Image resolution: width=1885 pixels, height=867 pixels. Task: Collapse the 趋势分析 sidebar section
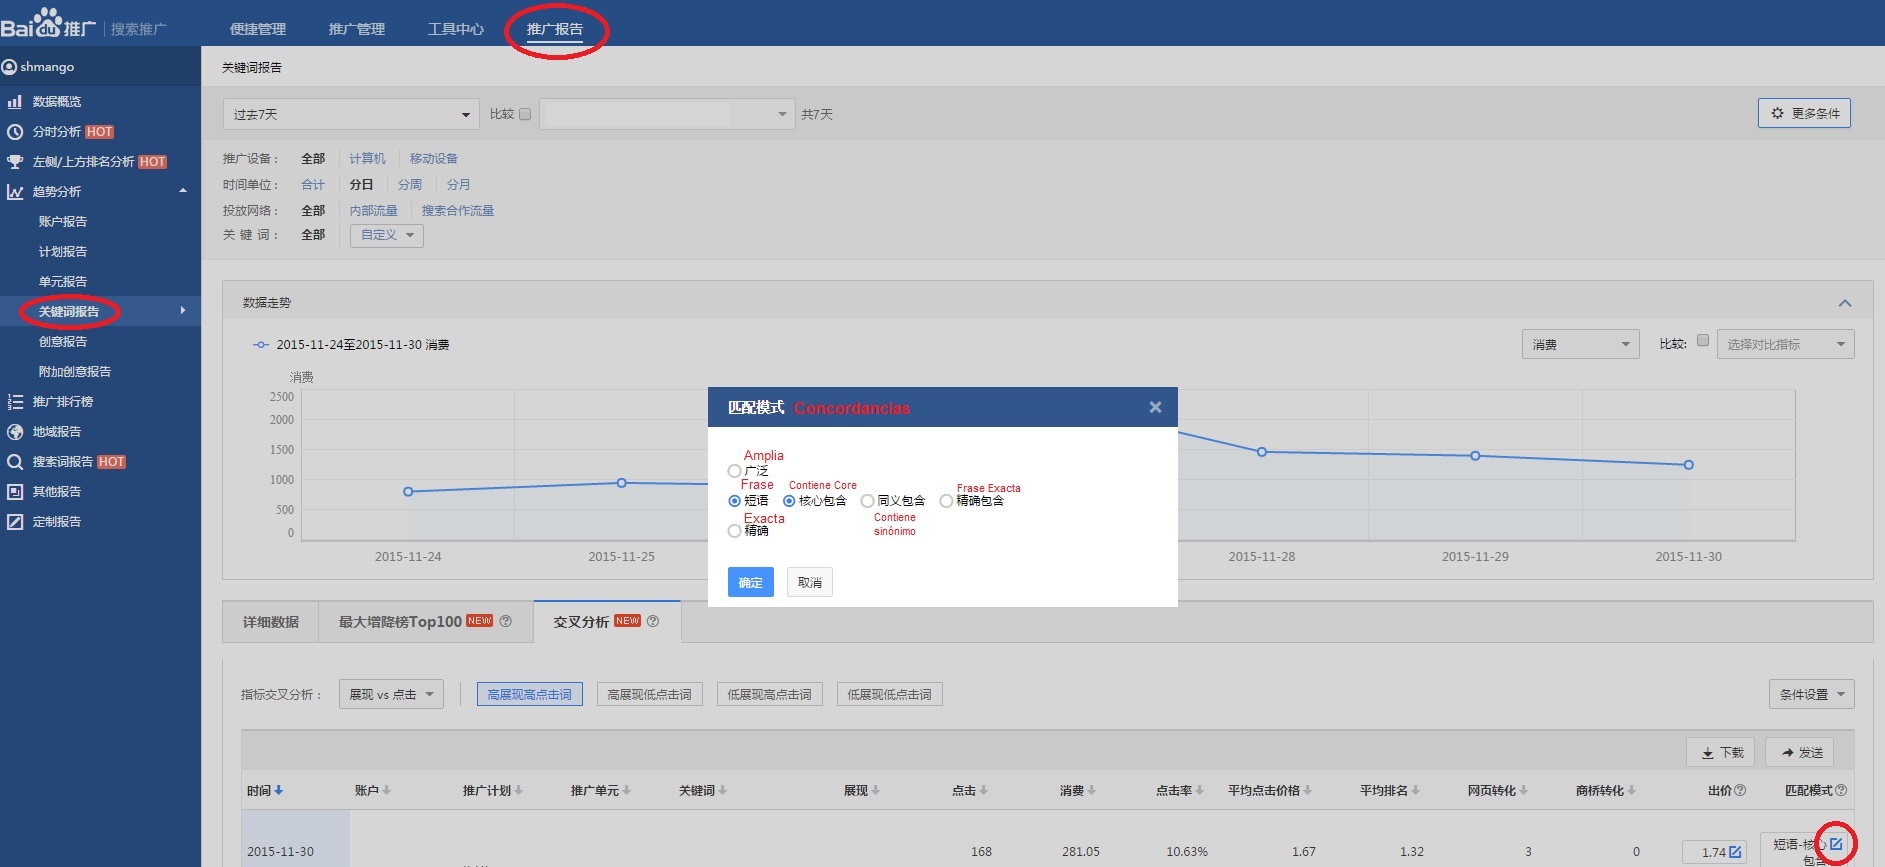pyautogui.click(x=183, y=191)
